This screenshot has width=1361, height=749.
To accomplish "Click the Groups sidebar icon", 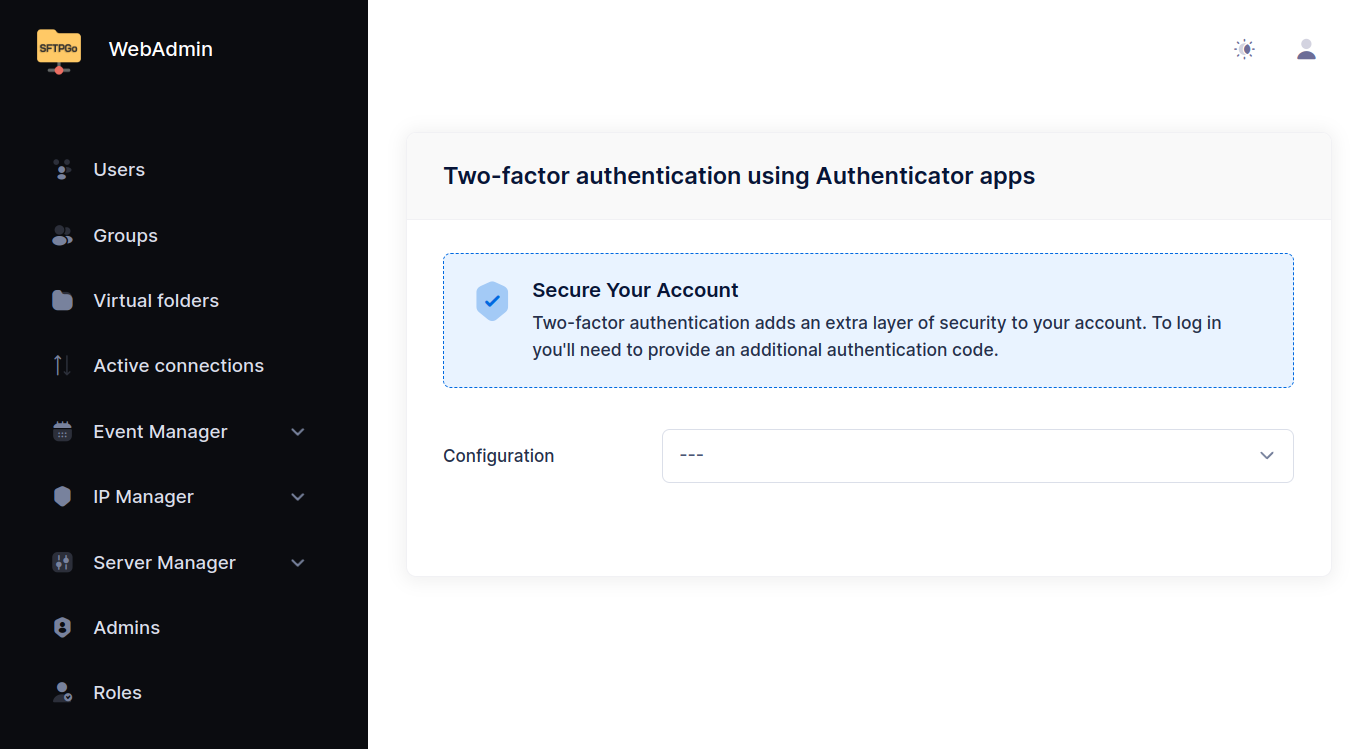I will 62,236.
